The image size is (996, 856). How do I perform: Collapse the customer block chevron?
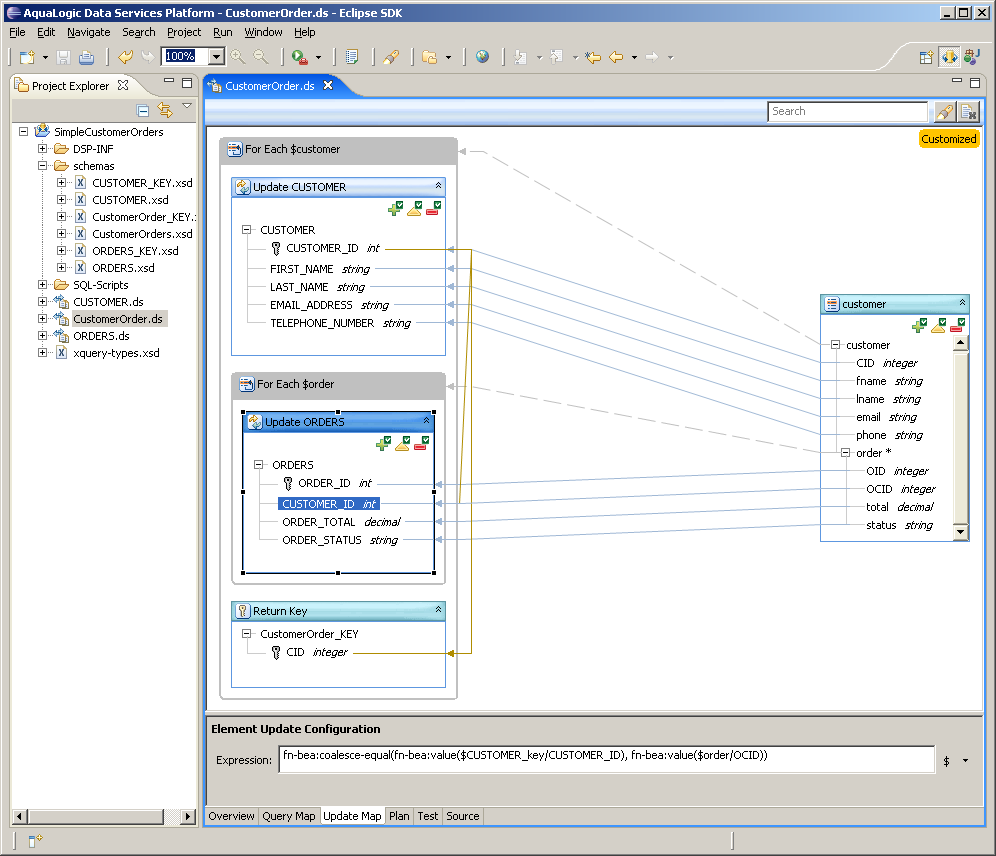tap(962, 302)
